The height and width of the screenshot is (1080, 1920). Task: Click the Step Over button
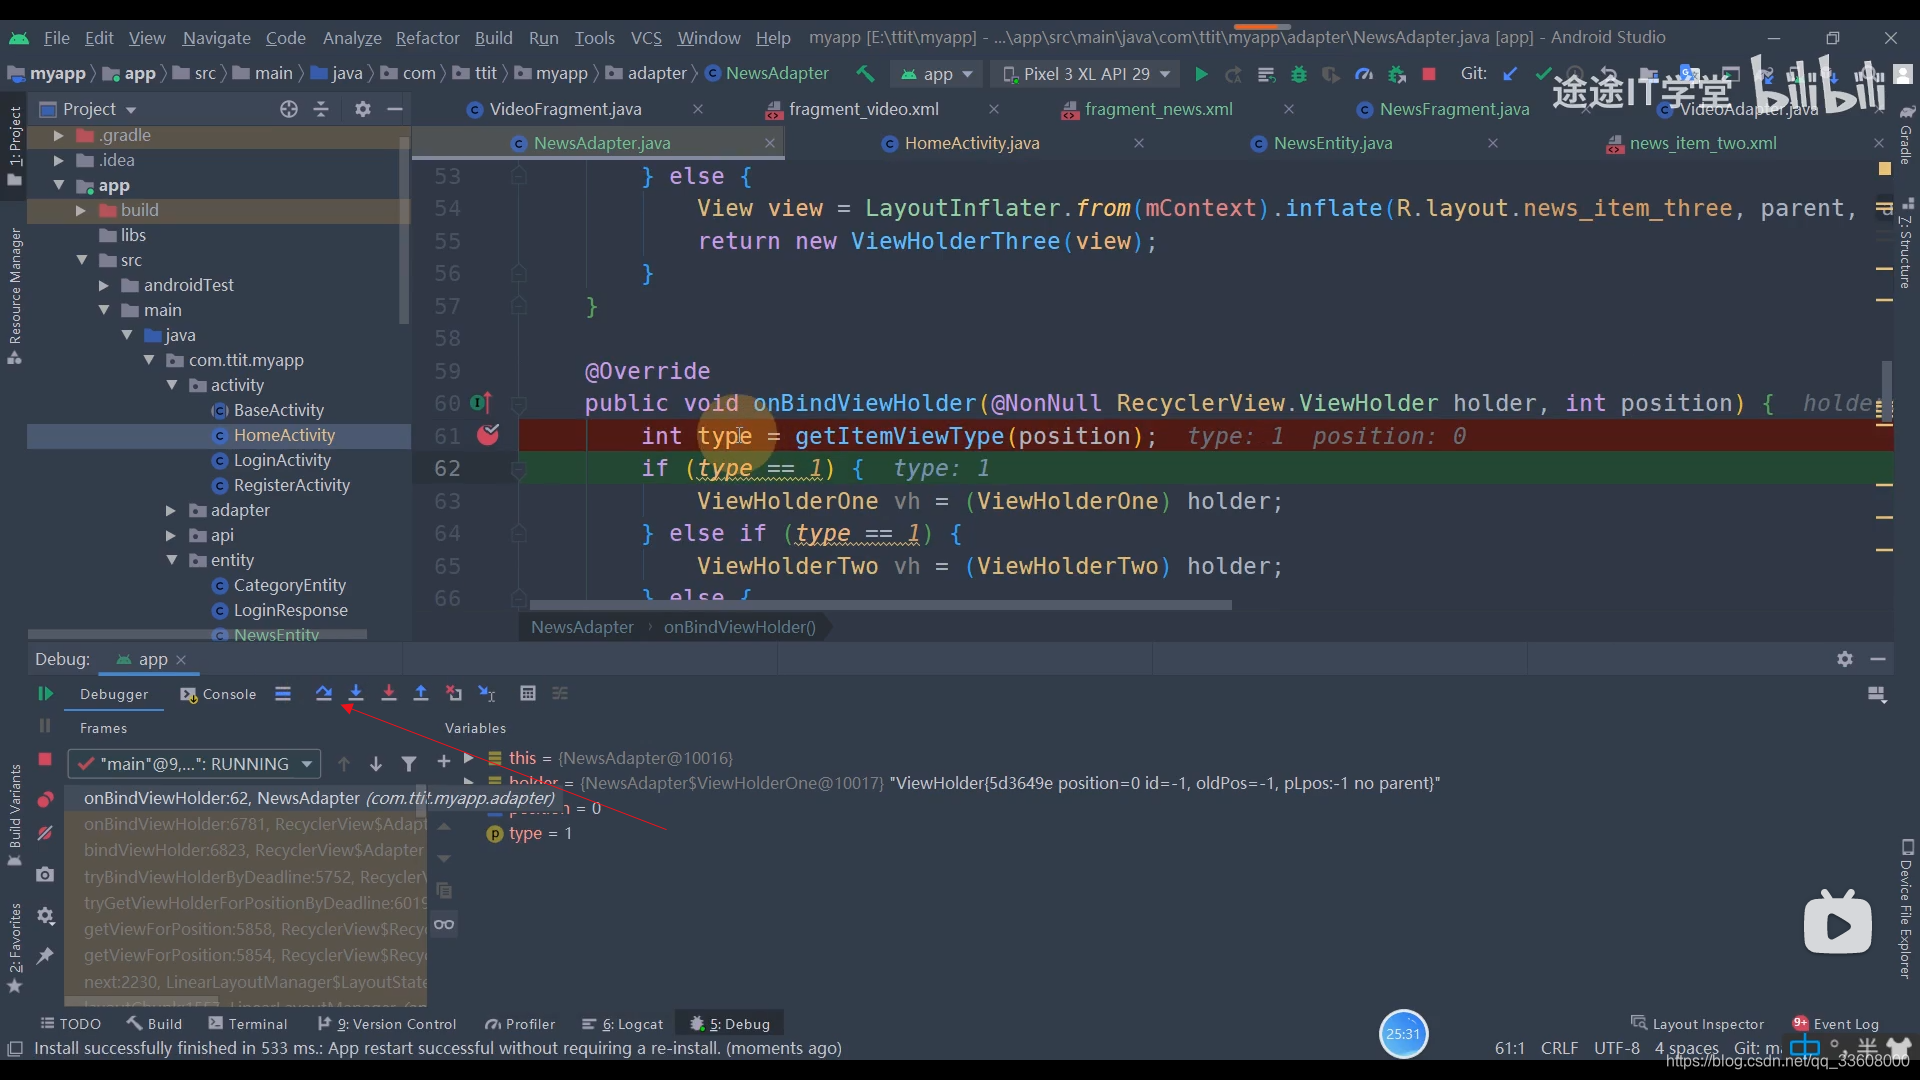click(x=323, y=693)
